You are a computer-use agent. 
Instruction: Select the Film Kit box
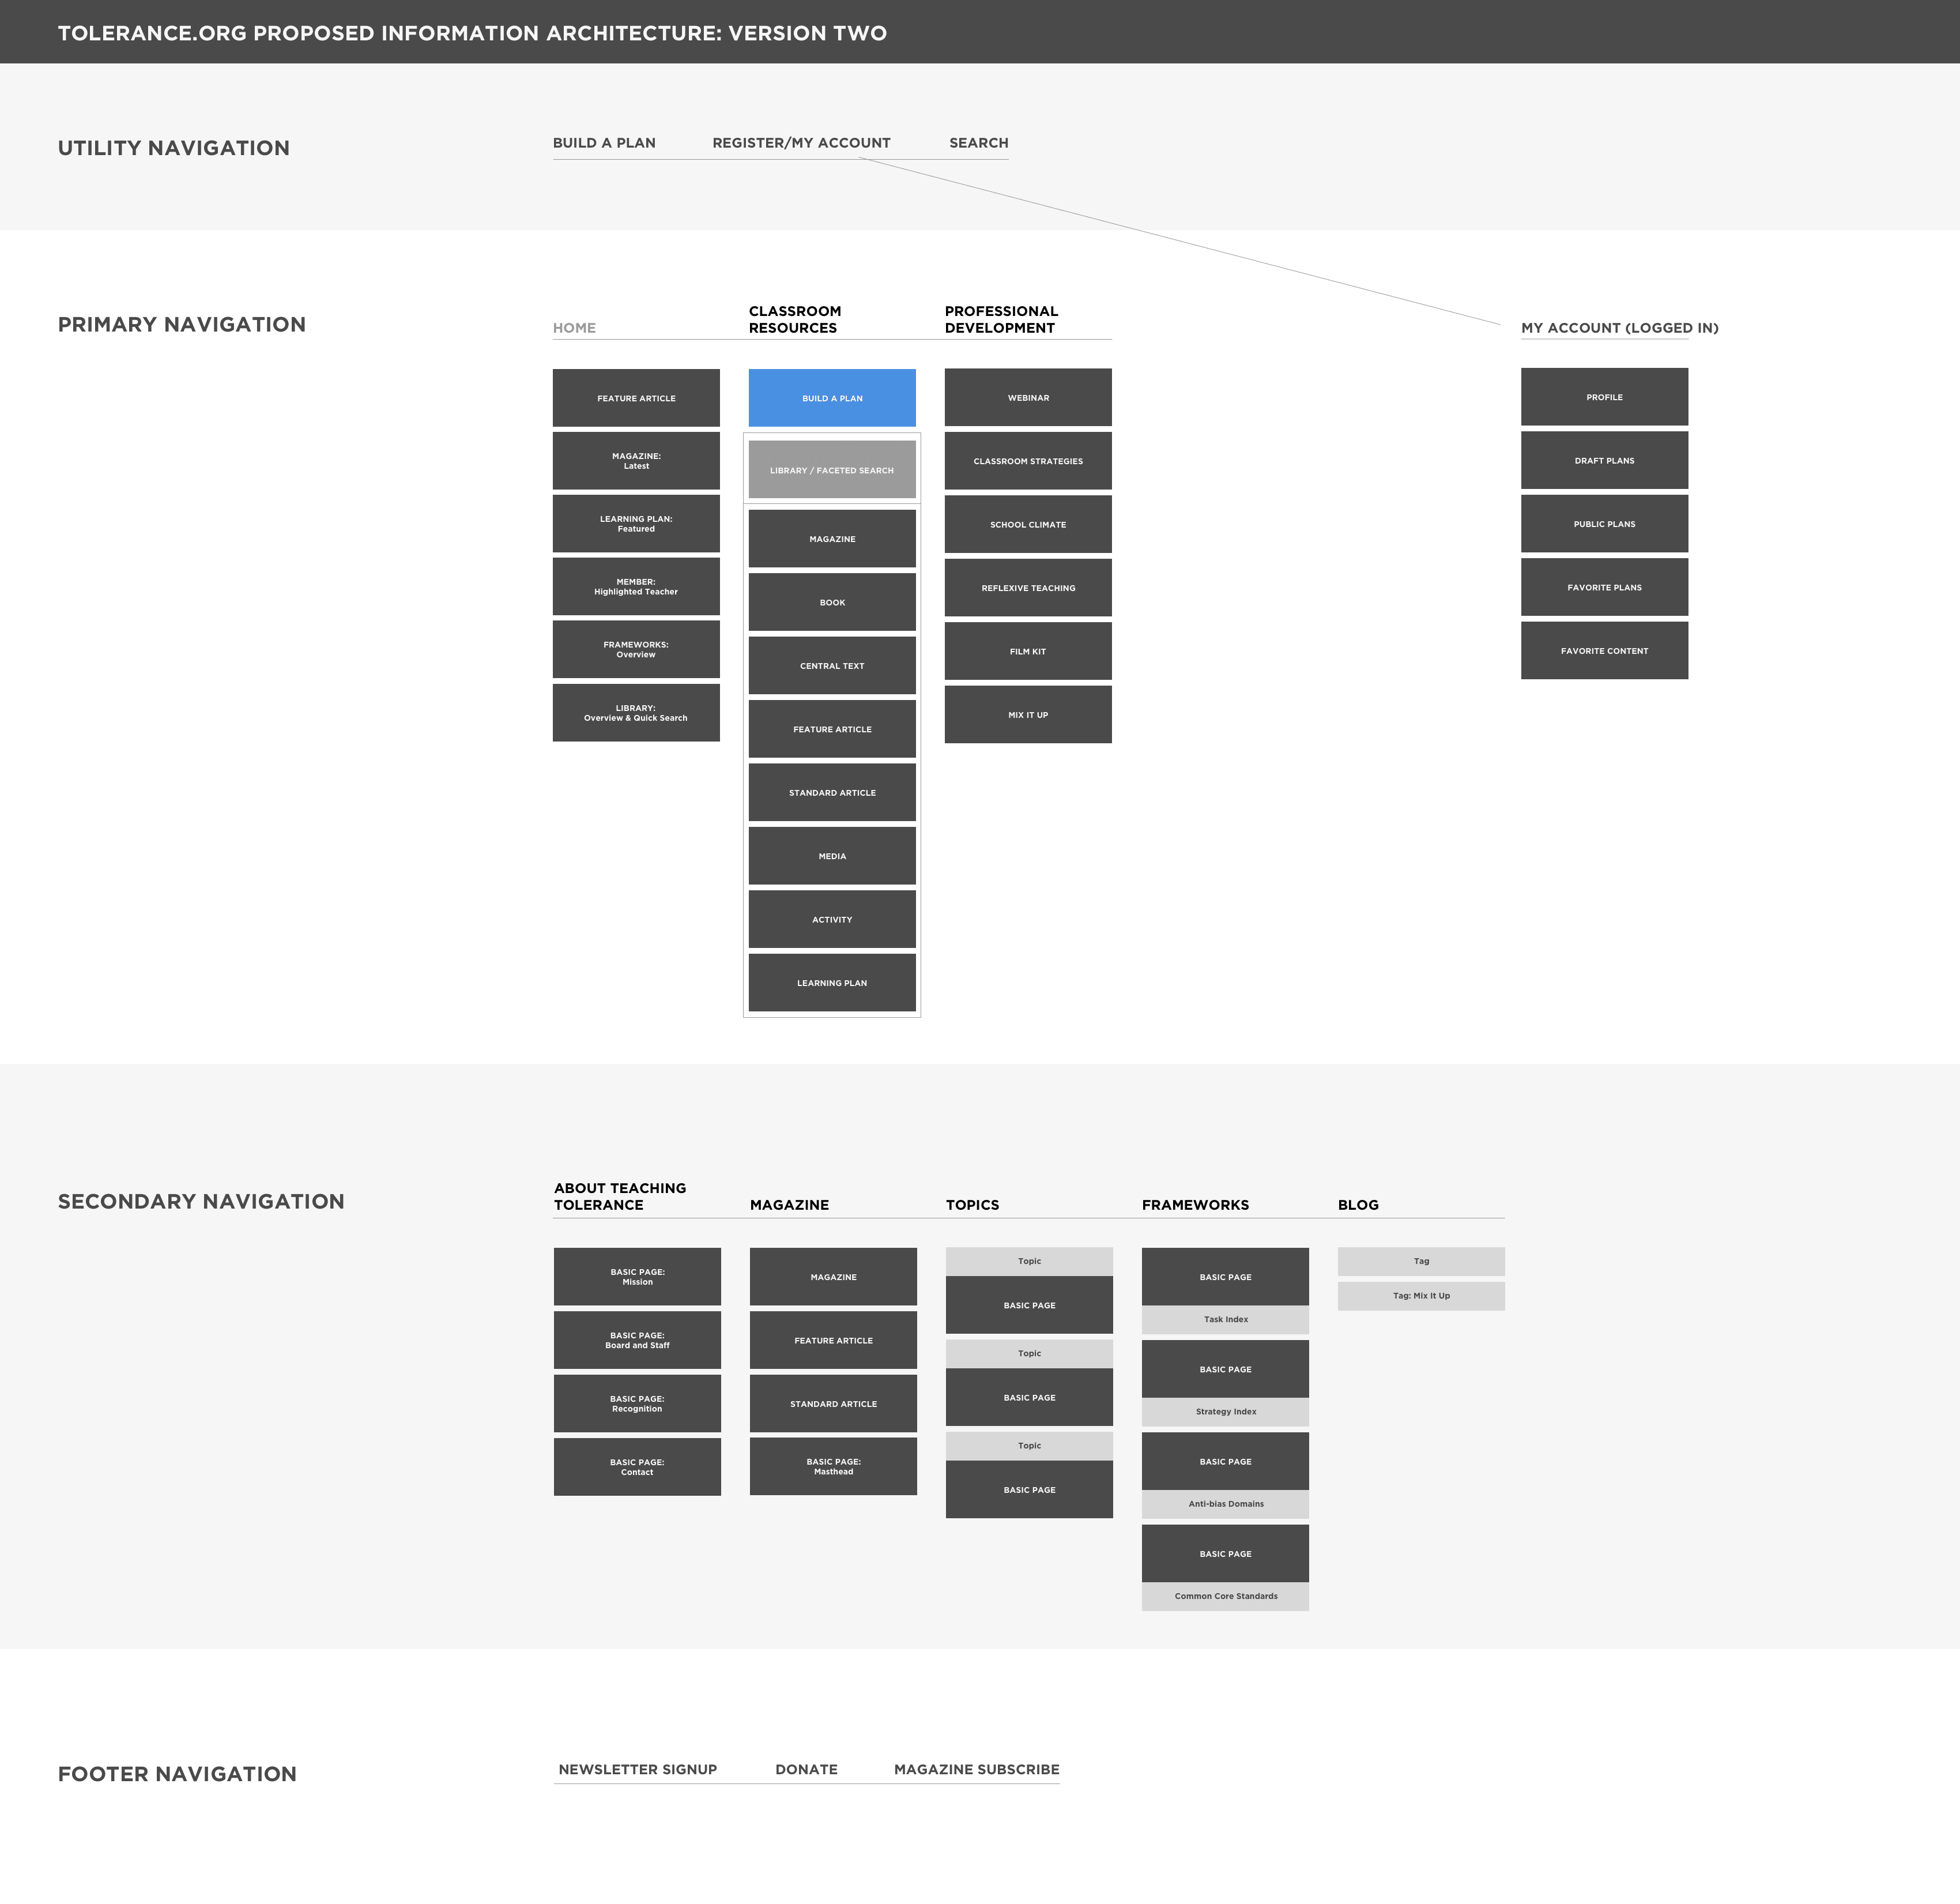[x=1028, y=651]
